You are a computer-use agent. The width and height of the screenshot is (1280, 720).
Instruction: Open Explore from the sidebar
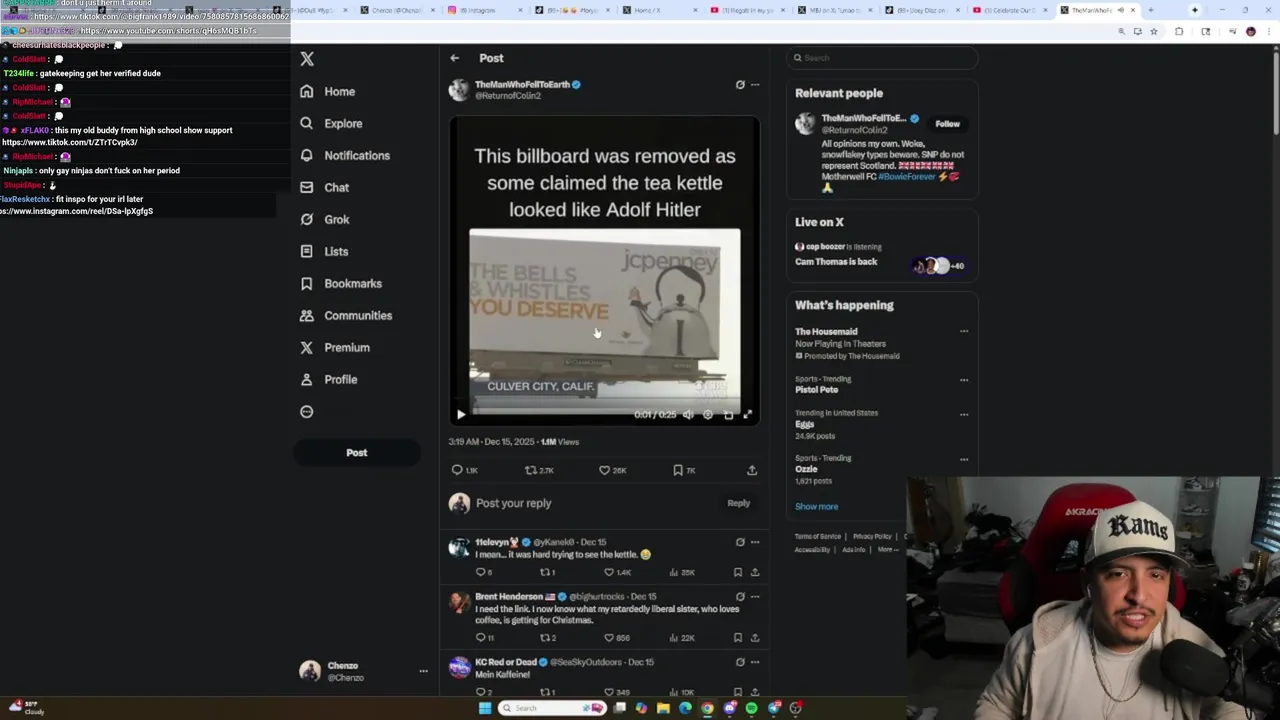pyautogui.click(x=331, y=123)
